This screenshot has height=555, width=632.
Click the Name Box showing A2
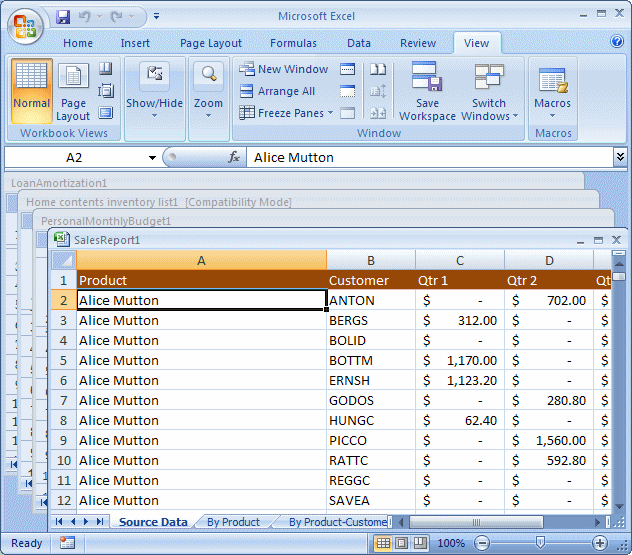pyautogui.click(x=75, y=158)
